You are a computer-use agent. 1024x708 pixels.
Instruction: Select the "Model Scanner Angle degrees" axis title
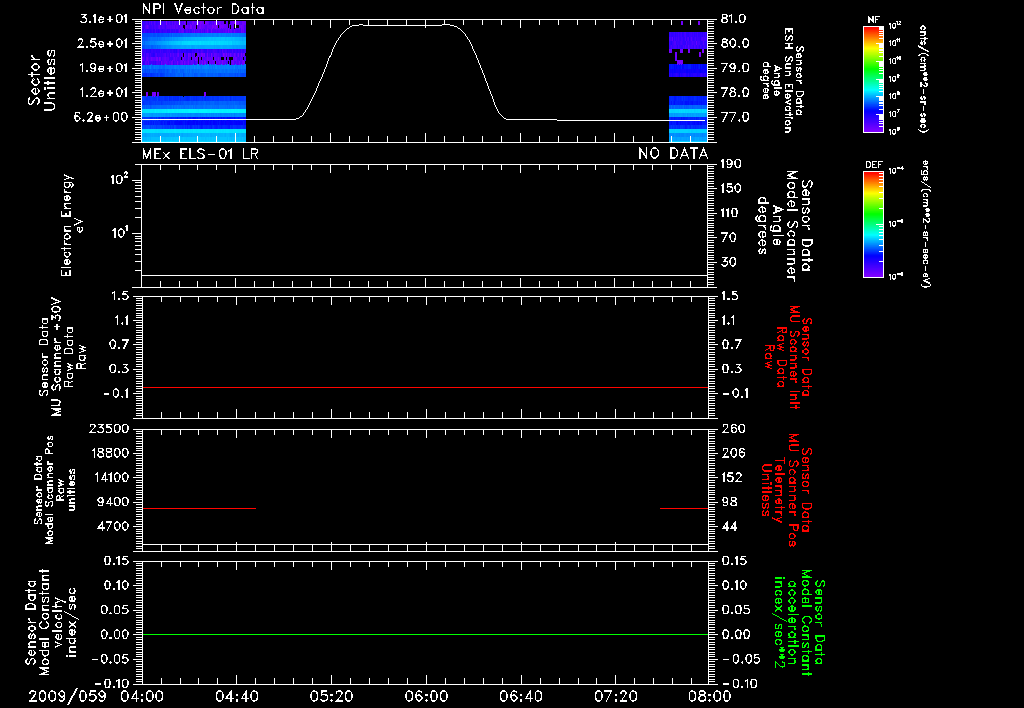[784, 225]
